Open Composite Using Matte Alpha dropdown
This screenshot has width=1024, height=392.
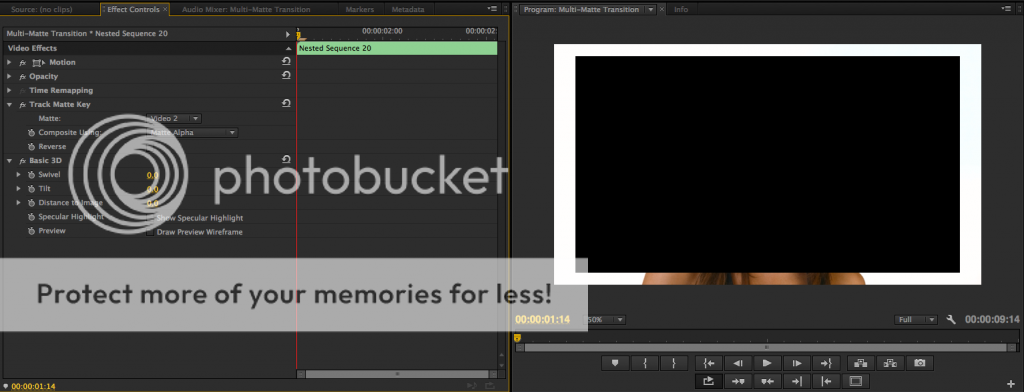tap(193, 133)
